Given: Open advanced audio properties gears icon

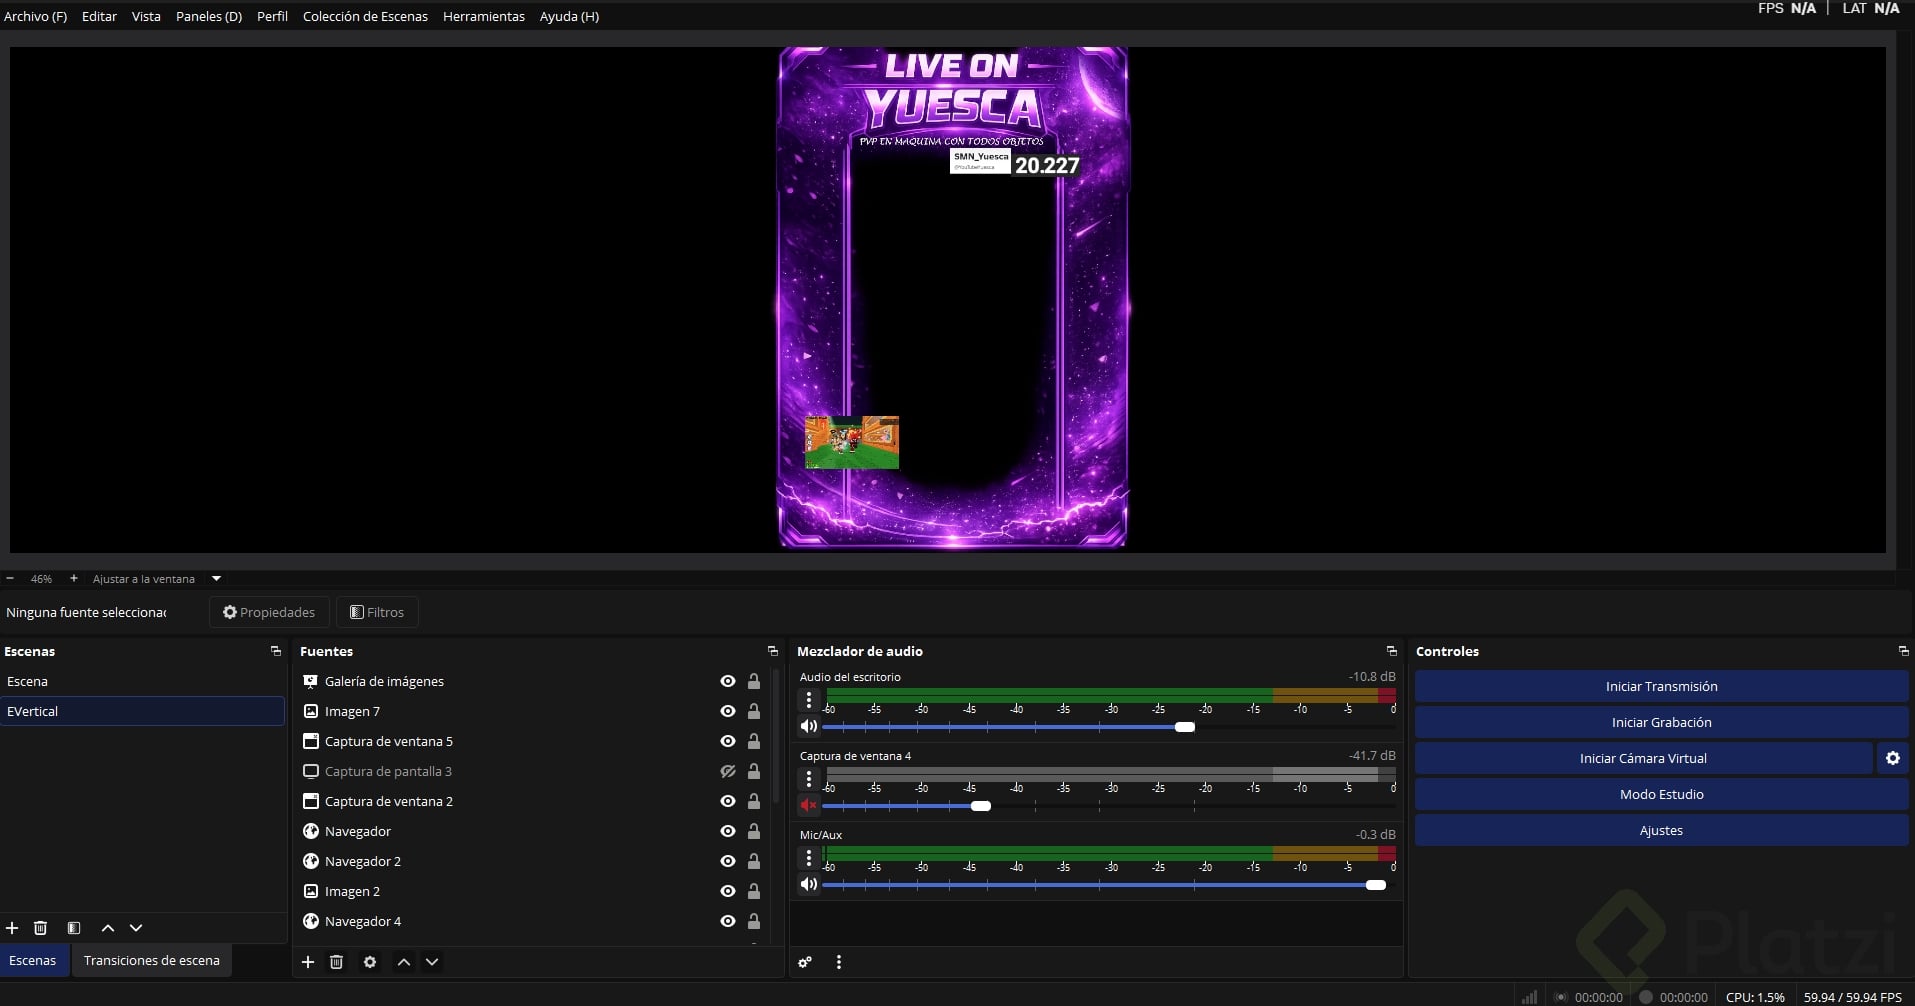Looking at the screenshot, I should (805, 962).
